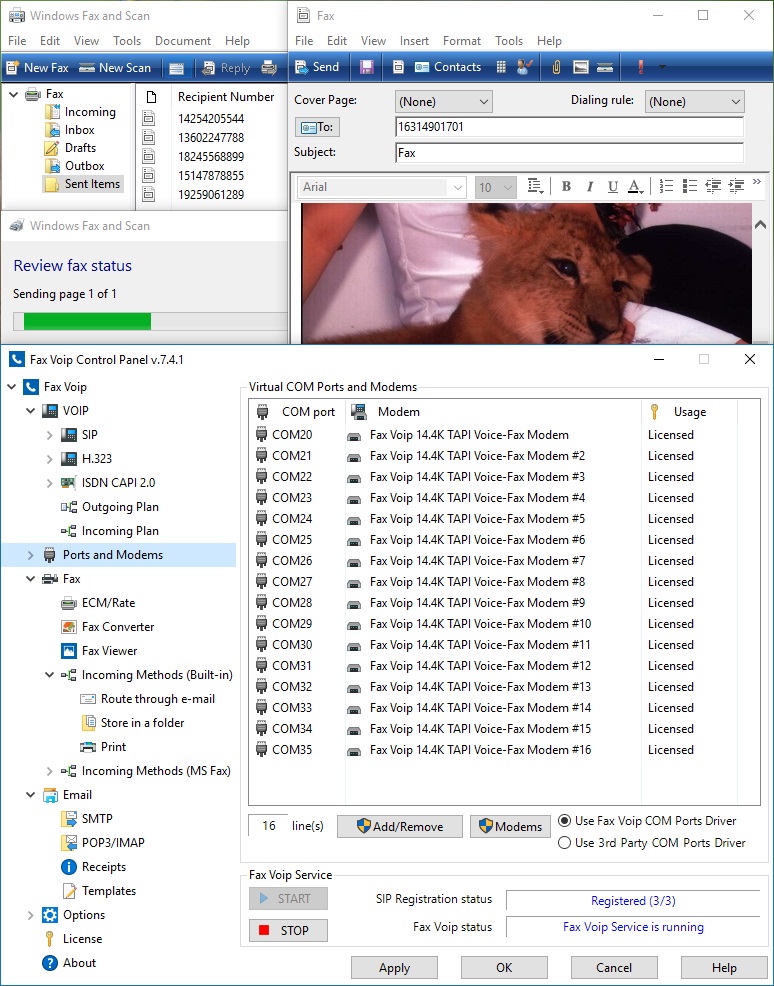Viewport: 774px width, 986px height.
Task: Click the page preview icon next to Contacts
Action: (398, 67)
